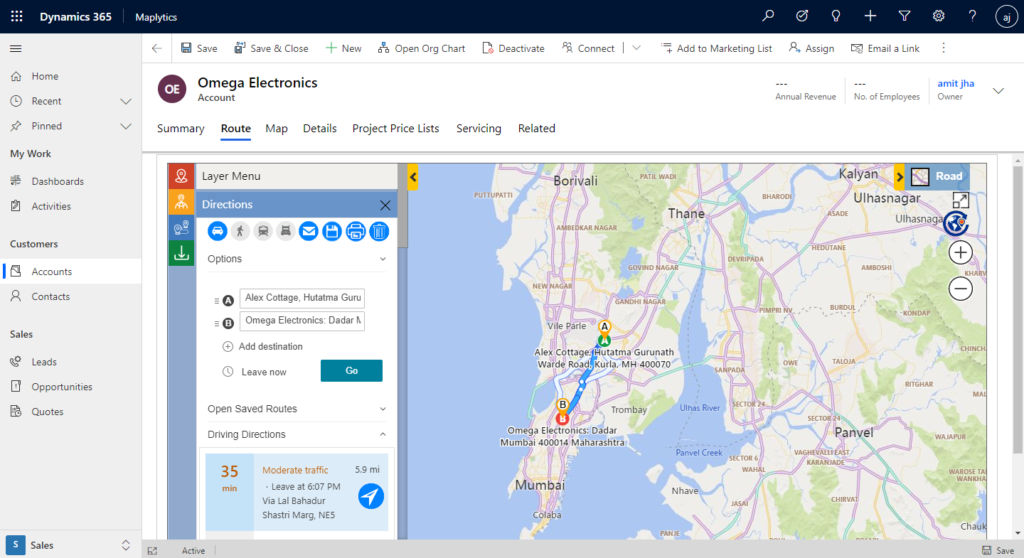Click the amit jha owner link
Screen dimensions: 1024x558
click(x=955, y=83)
